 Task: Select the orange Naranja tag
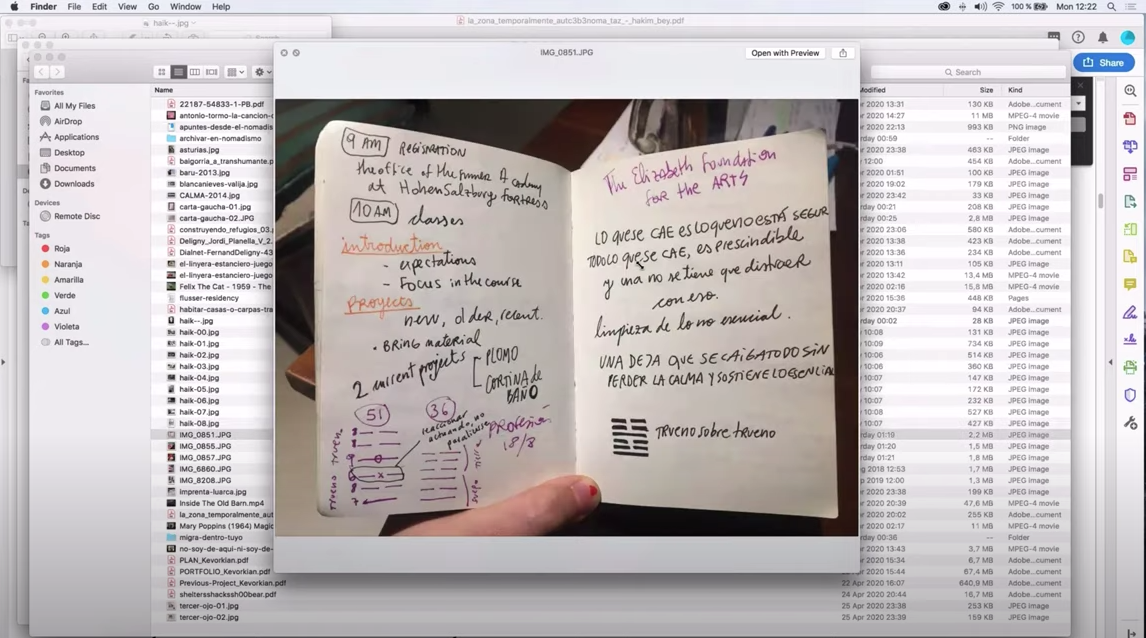[67, 264]
